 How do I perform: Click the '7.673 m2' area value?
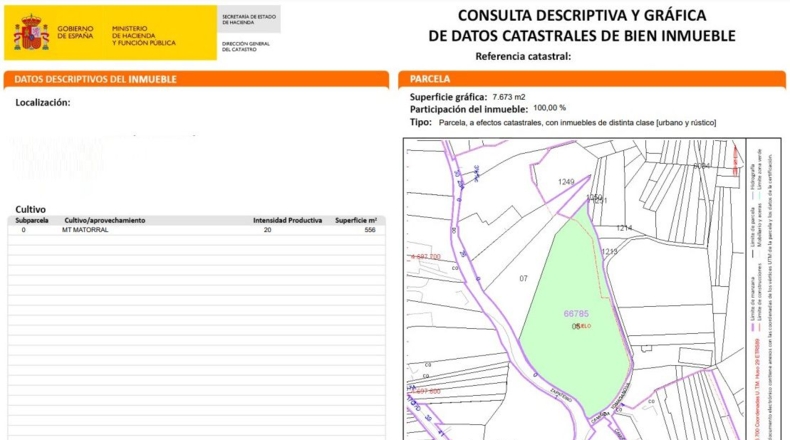[509, 97]
